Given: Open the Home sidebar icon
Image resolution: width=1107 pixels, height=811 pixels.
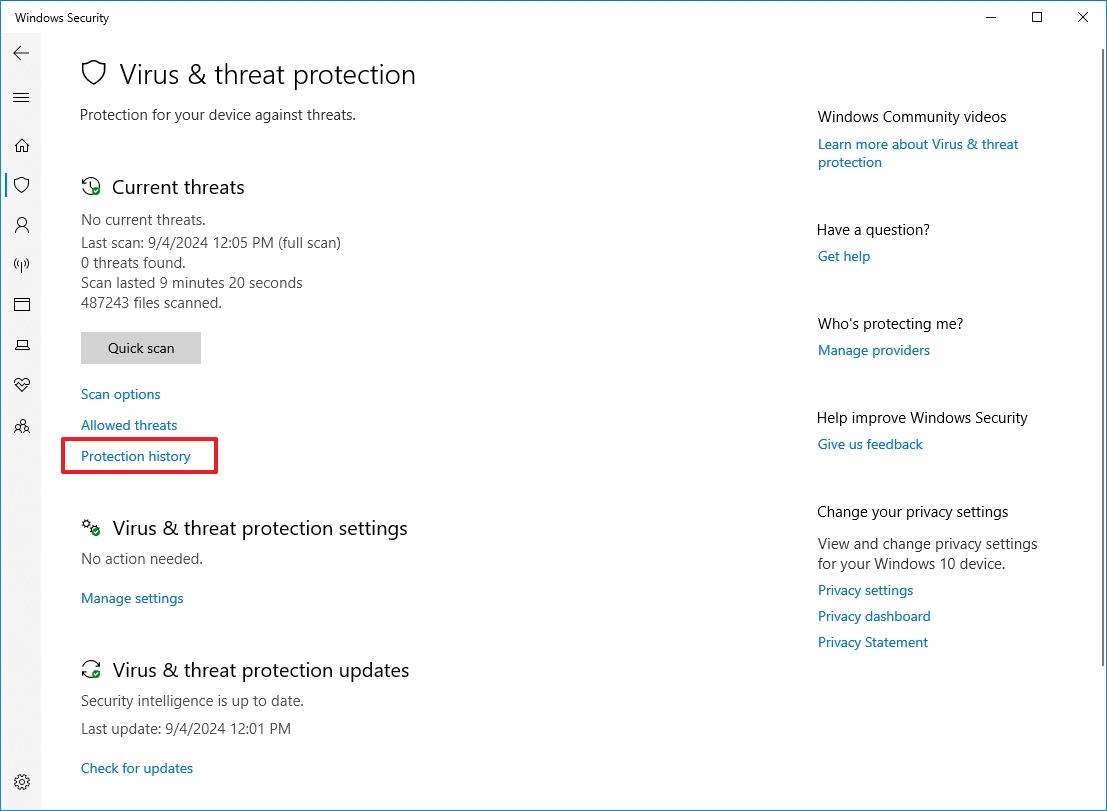Looking at the screenshot, I should coord(22,145).
